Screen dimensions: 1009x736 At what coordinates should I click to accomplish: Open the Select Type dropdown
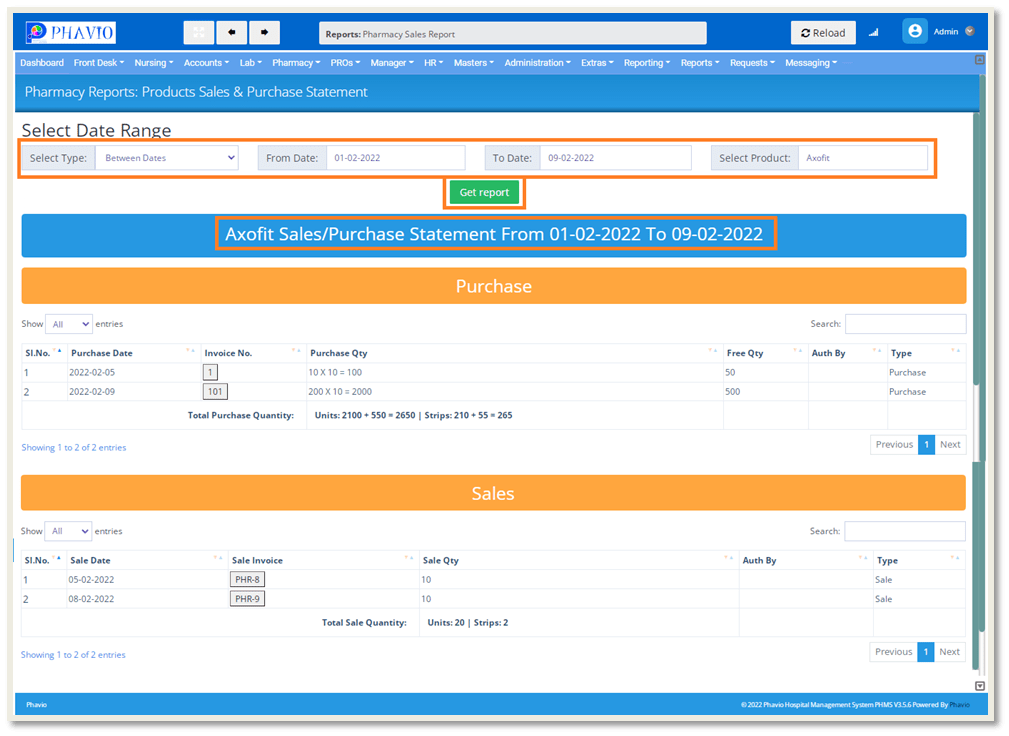tap(167, 158)
